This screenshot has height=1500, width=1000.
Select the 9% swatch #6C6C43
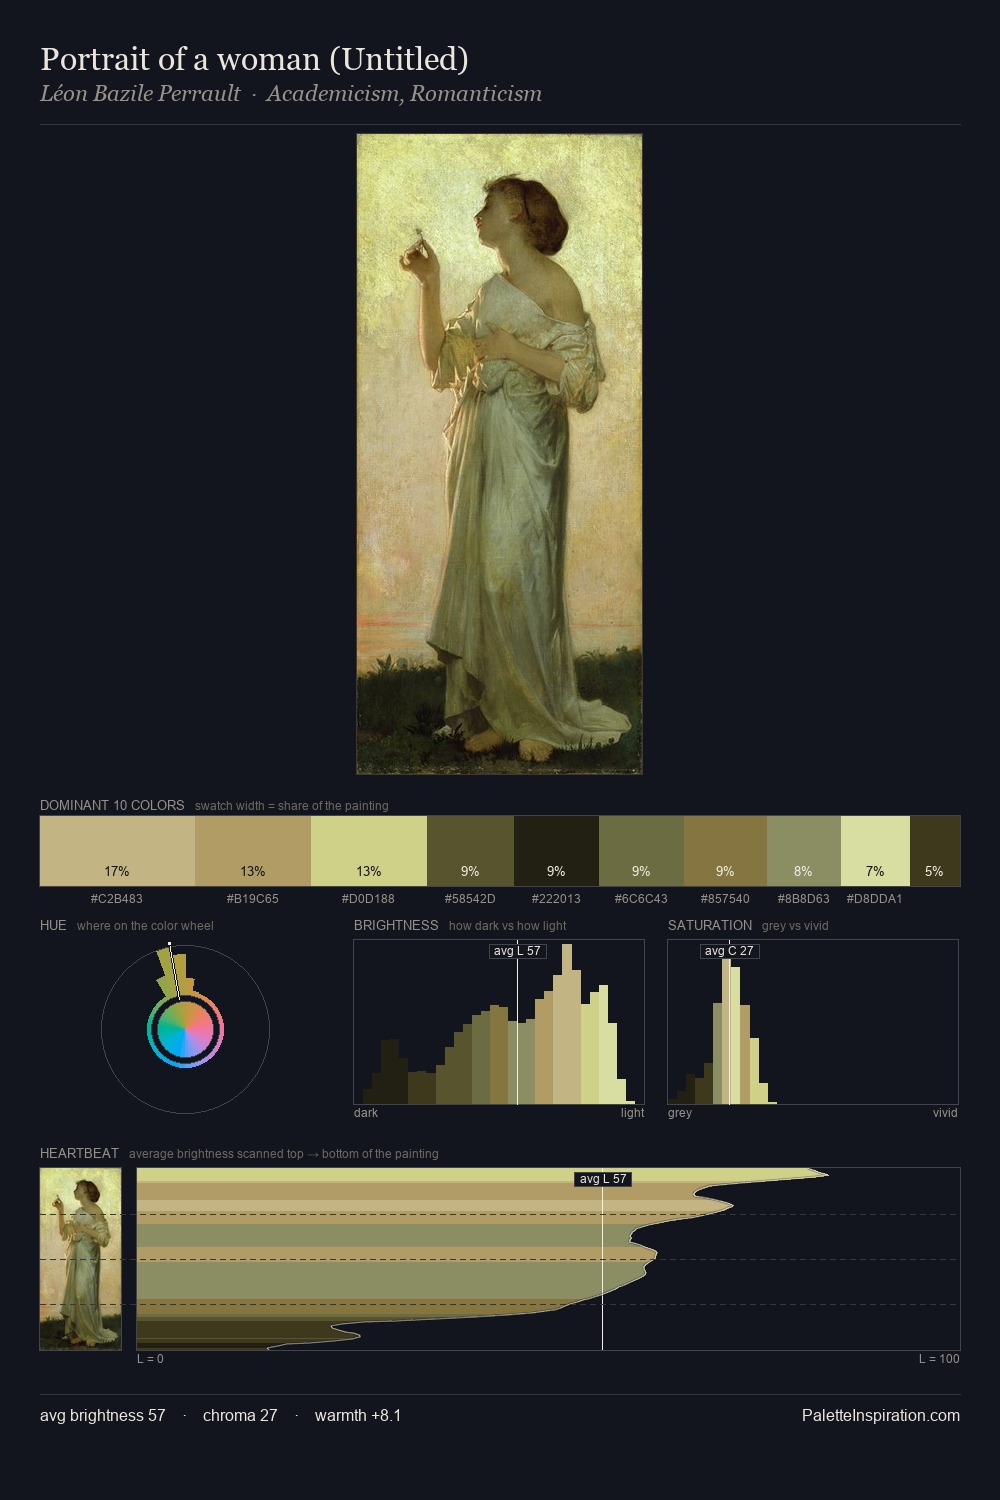[x=641, y=851]
